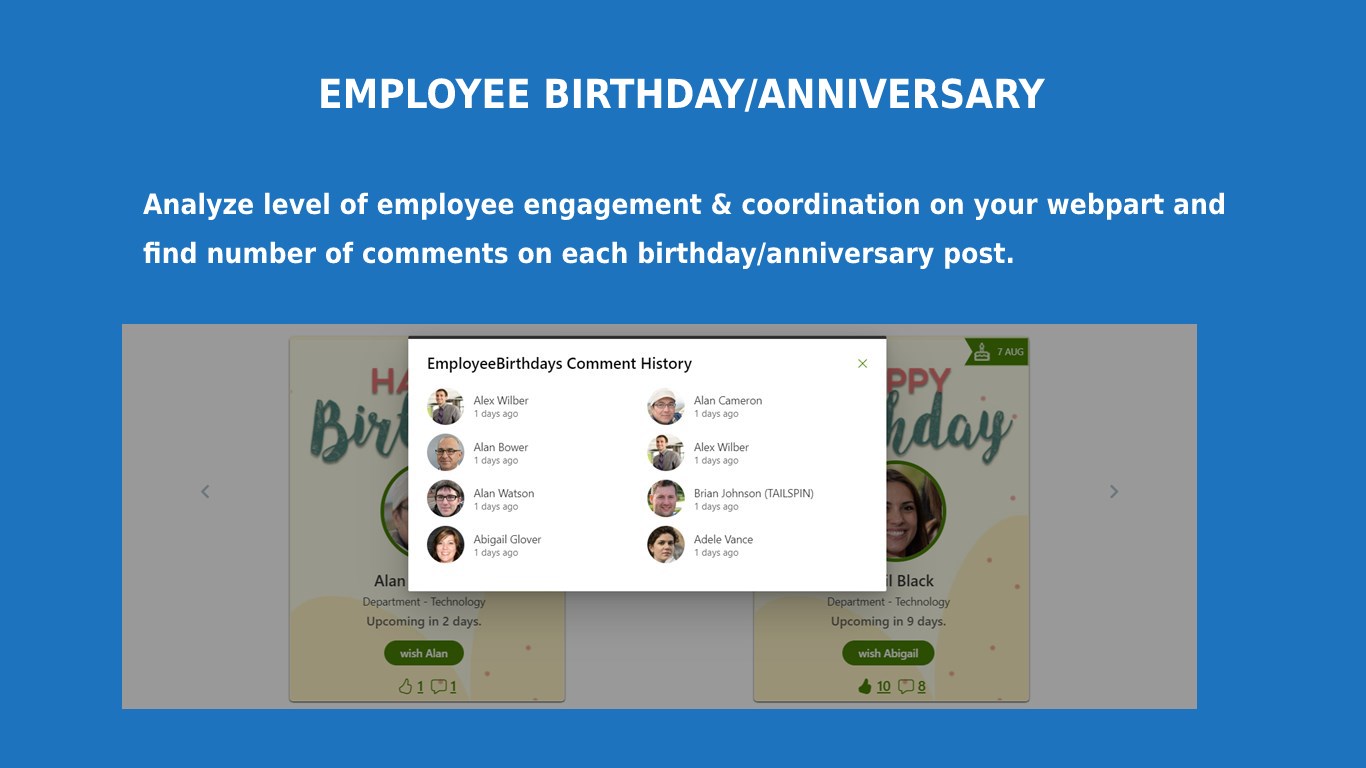
Task: Click the 7 AUG birthday cake badge
Action: tap(998, 352)
